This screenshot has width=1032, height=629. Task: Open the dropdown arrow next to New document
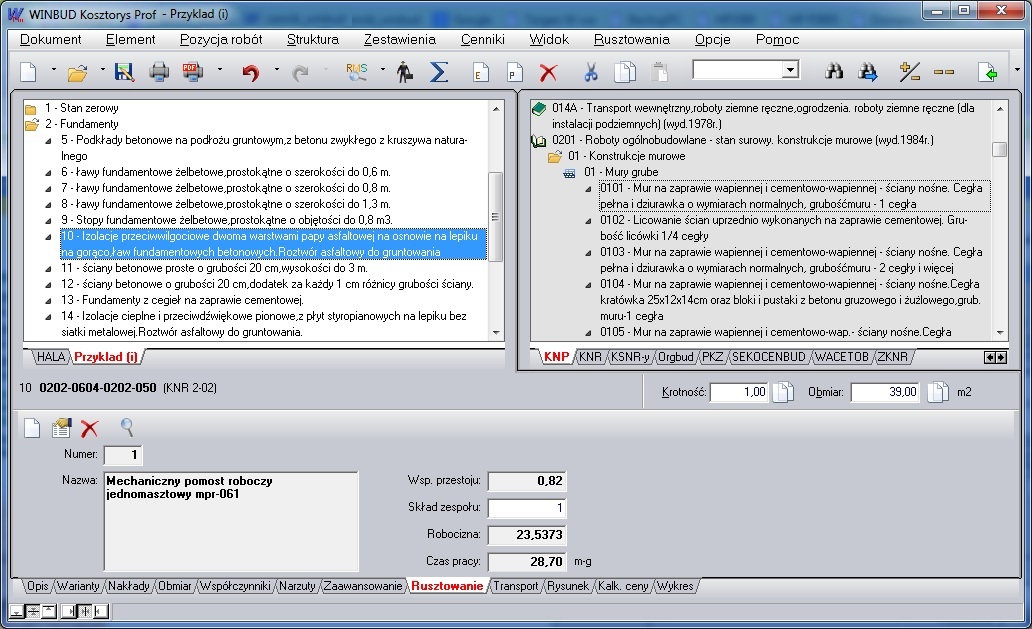53,70
